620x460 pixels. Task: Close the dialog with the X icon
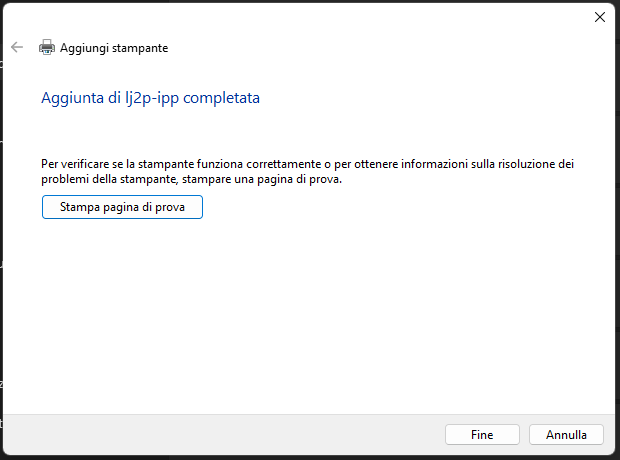tap(600, 17)
